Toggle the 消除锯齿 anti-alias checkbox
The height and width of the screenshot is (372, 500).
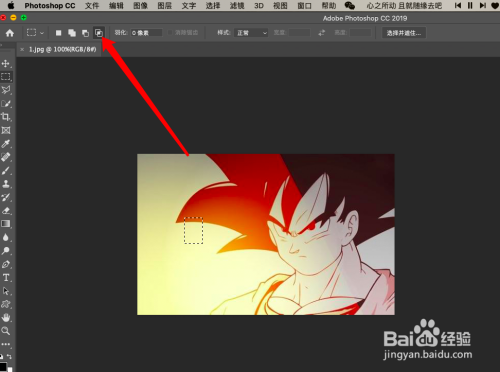170,33
